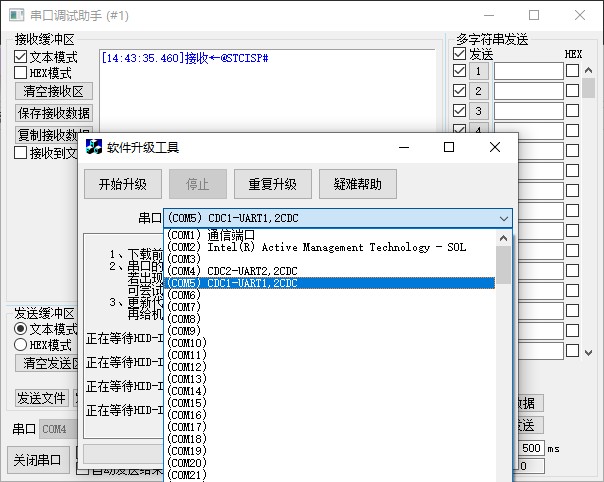Enable HEX checkbox for string row 2
Image resolution: width=604 pixels, height=482 pixels.
tap(572, 91)
